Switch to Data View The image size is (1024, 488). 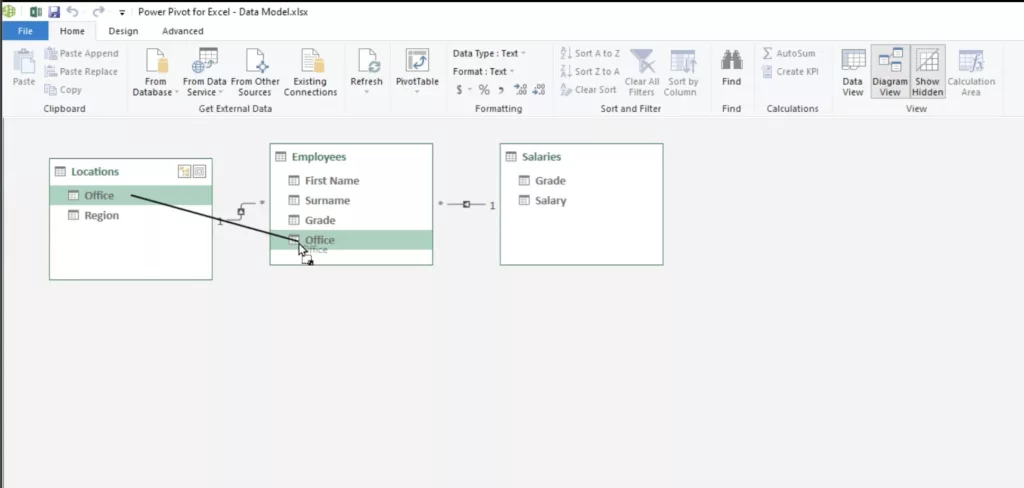[852, 72]
